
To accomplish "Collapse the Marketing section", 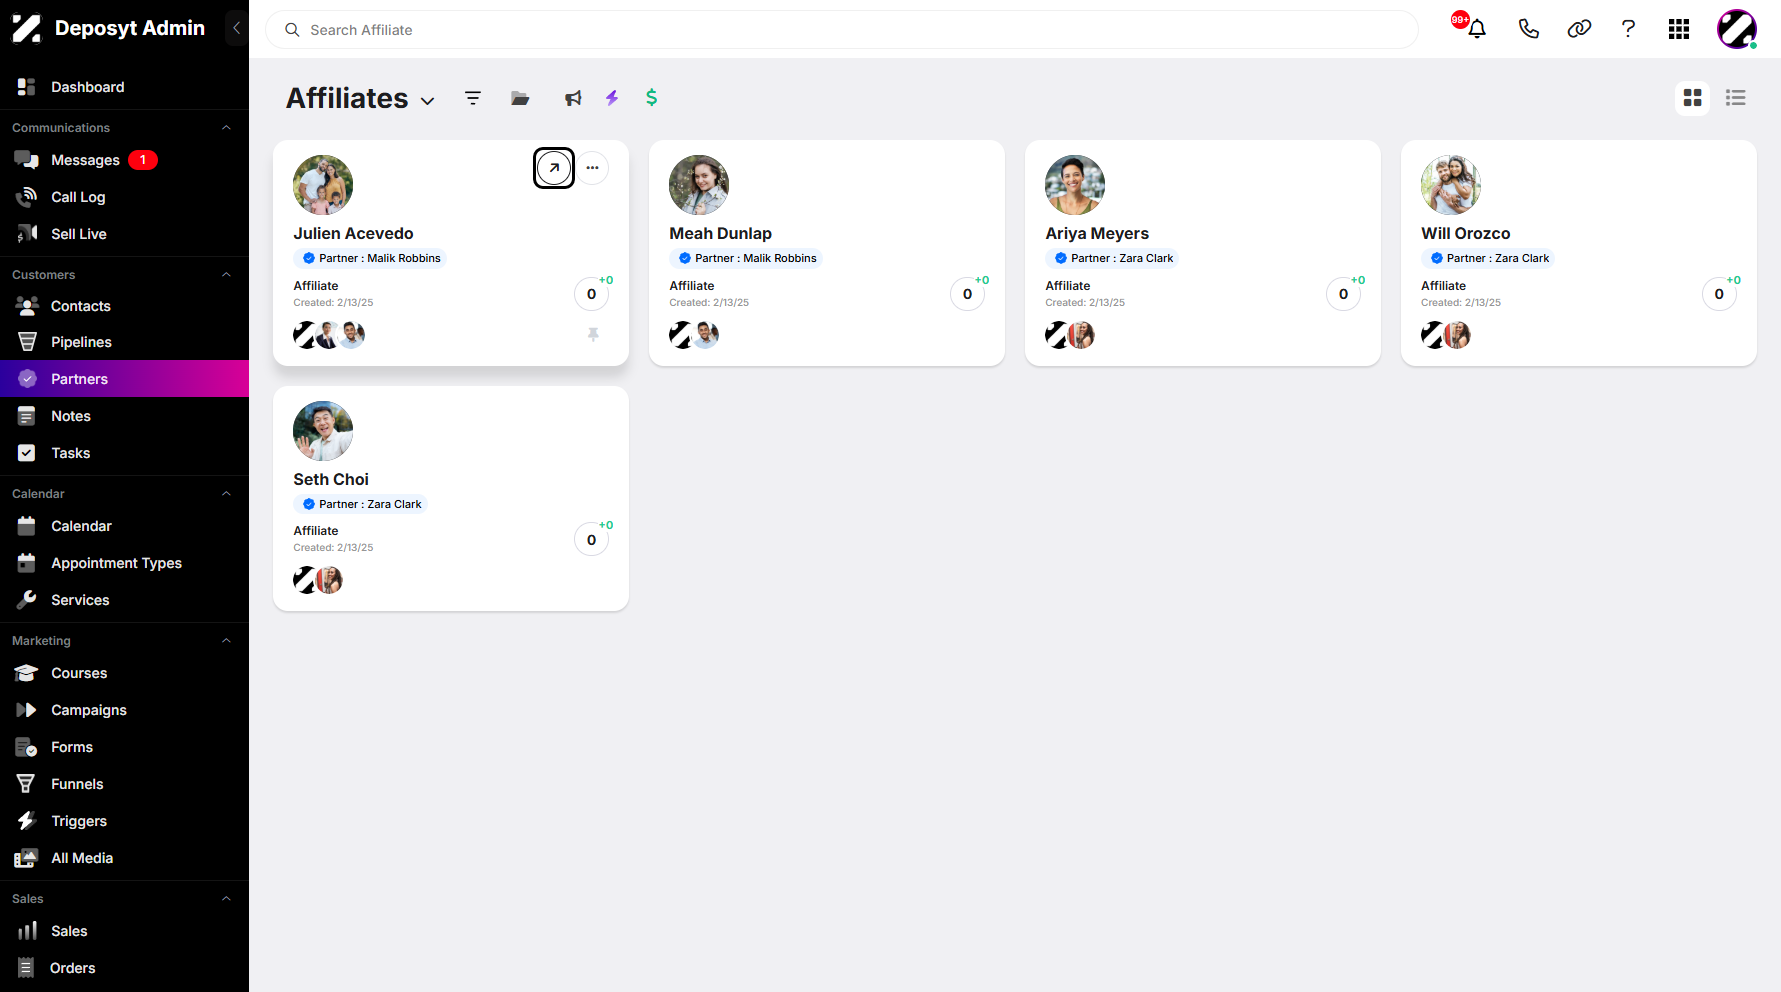I will [226, 641].
